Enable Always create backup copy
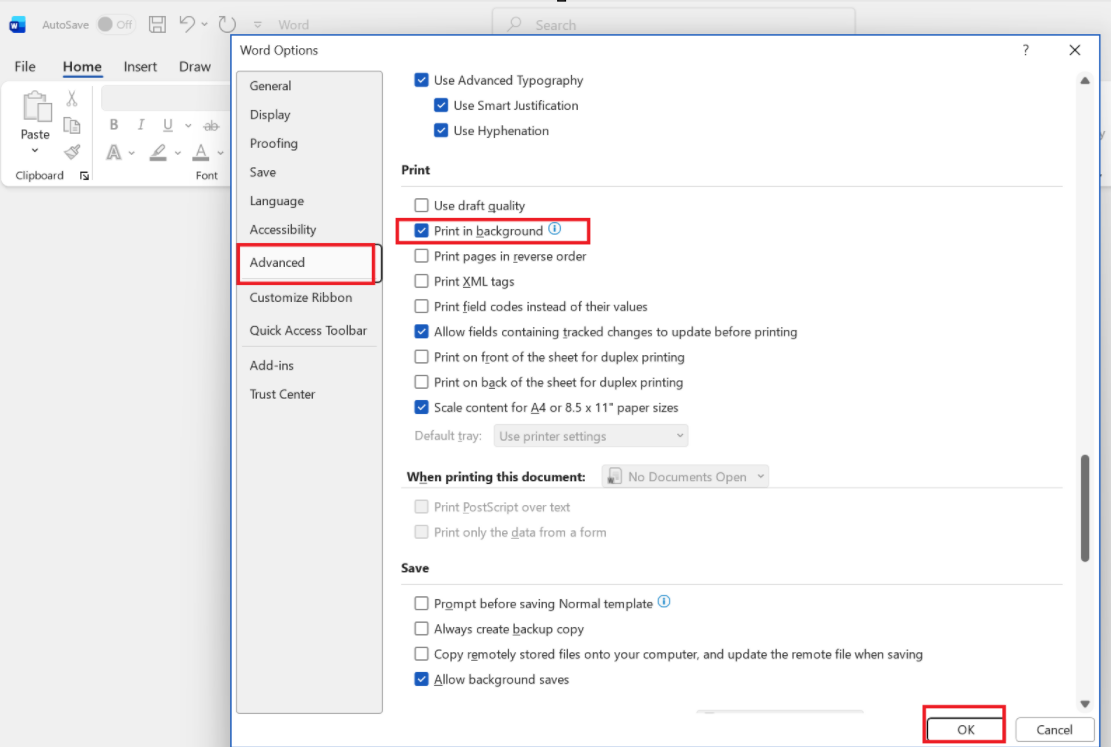Viewport: 1111px width, 747px height. [422, 629]
